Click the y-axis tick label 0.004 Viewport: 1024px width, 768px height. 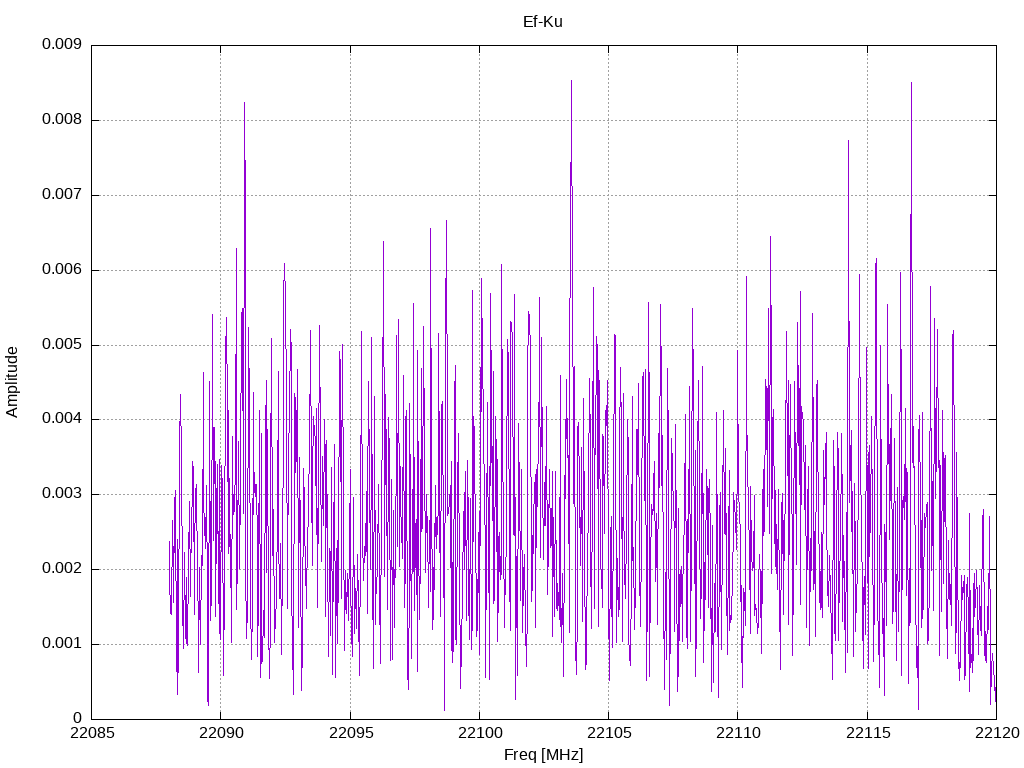(62, 419)
